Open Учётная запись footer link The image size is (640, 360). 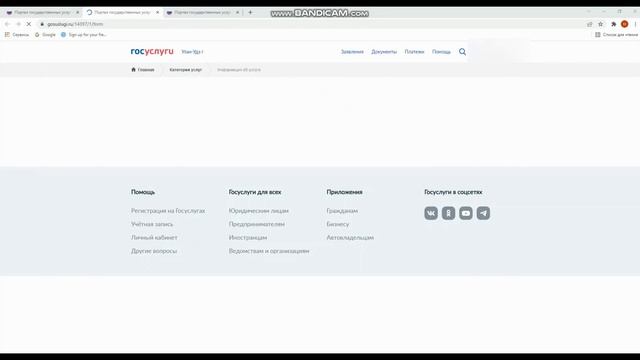[152, 224]
